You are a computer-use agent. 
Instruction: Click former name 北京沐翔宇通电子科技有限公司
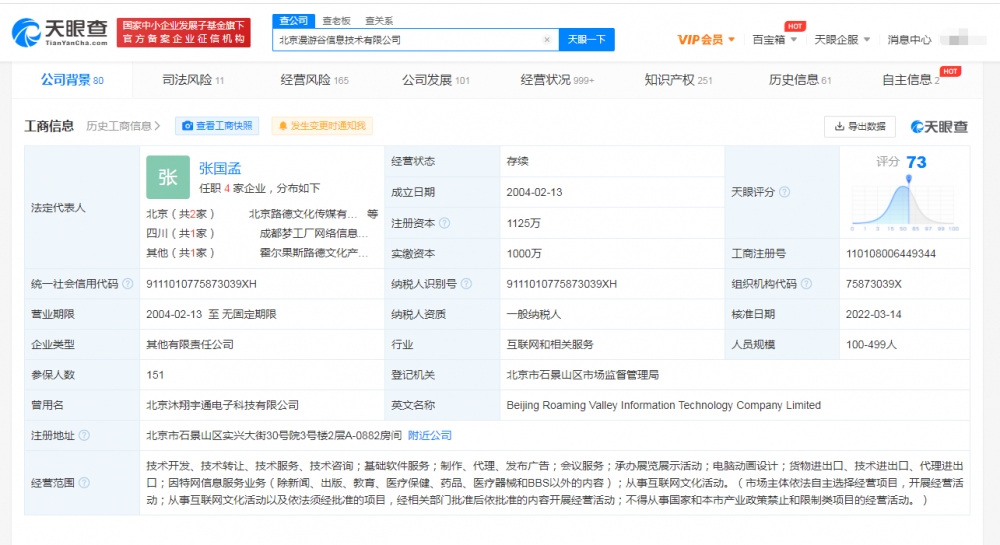tap(223, 405)
